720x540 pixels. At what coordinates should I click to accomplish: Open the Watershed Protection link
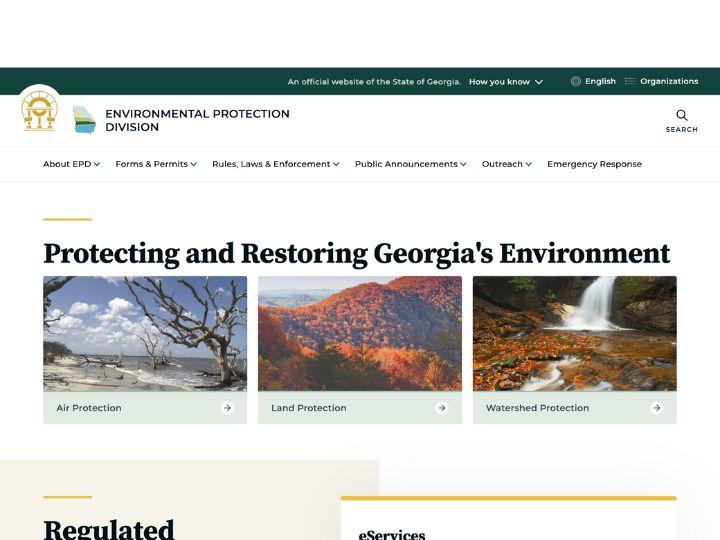tap(537, 408)
